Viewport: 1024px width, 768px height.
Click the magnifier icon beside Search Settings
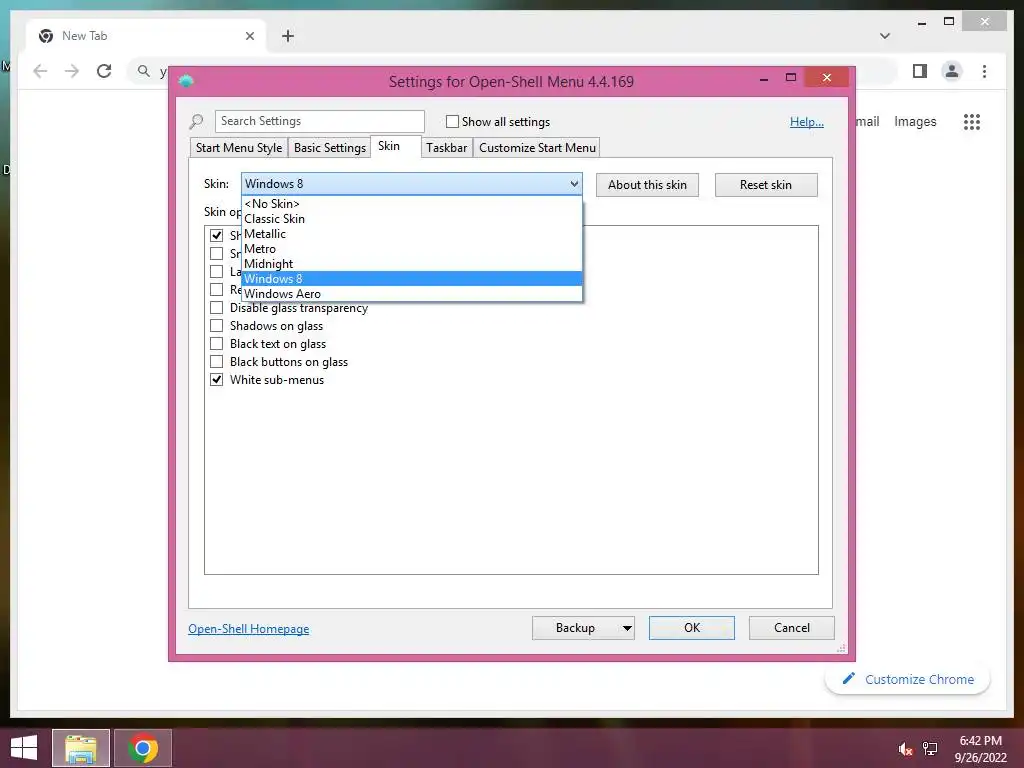[x=196, y=121]
